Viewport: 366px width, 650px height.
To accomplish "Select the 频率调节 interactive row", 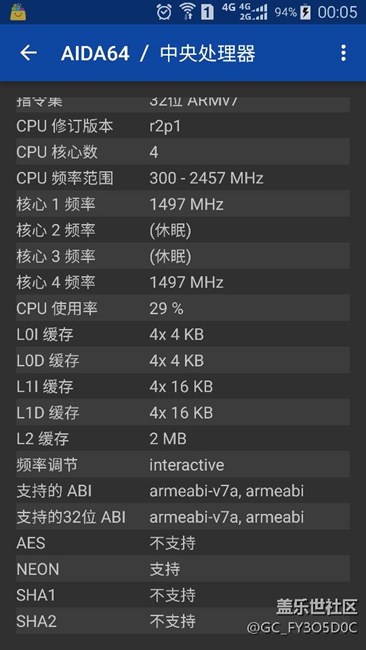I will (x=183, y=465).
